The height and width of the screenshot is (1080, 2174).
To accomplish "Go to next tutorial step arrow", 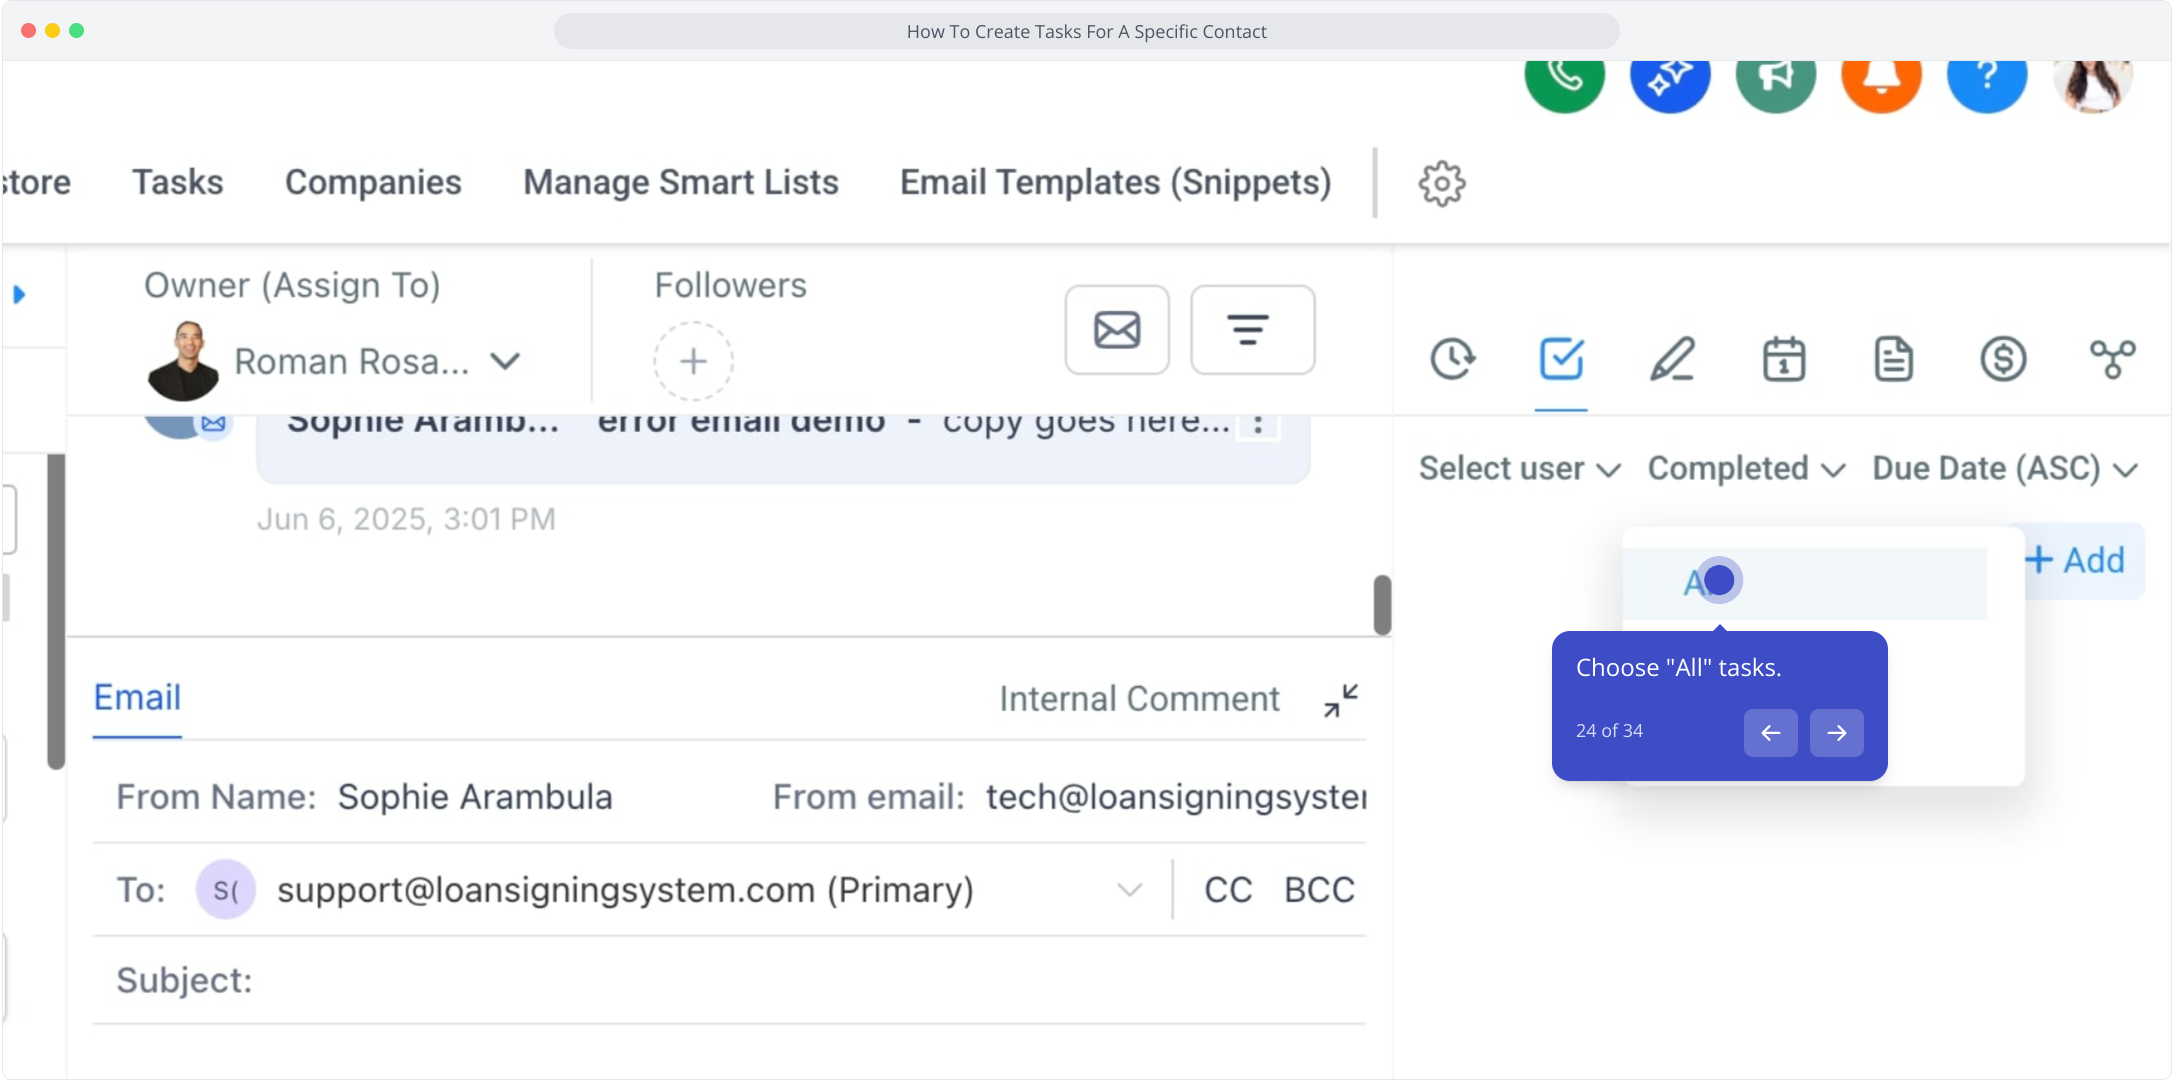I will click(x=1836, y=733).
